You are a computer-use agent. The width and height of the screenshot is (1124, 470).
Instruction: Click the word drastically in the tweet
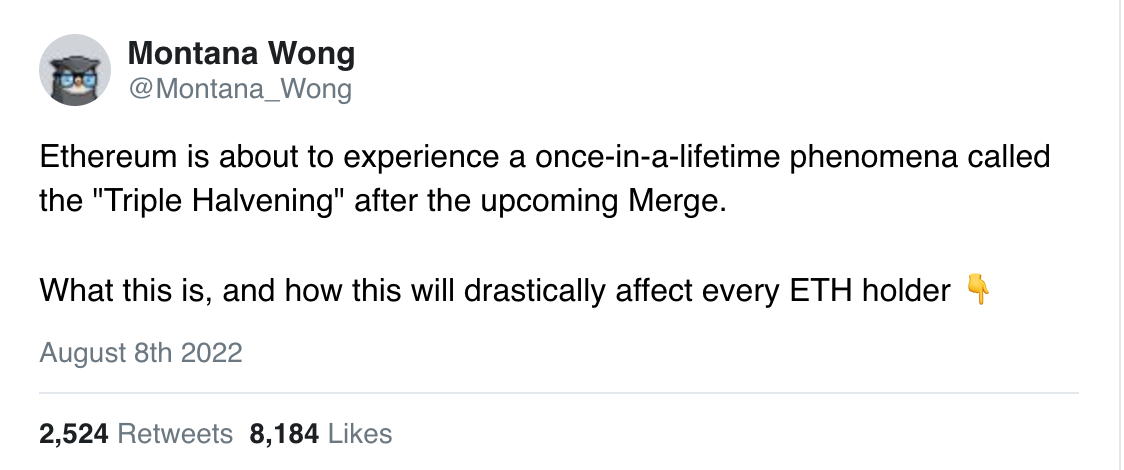(x=534, y=291)
